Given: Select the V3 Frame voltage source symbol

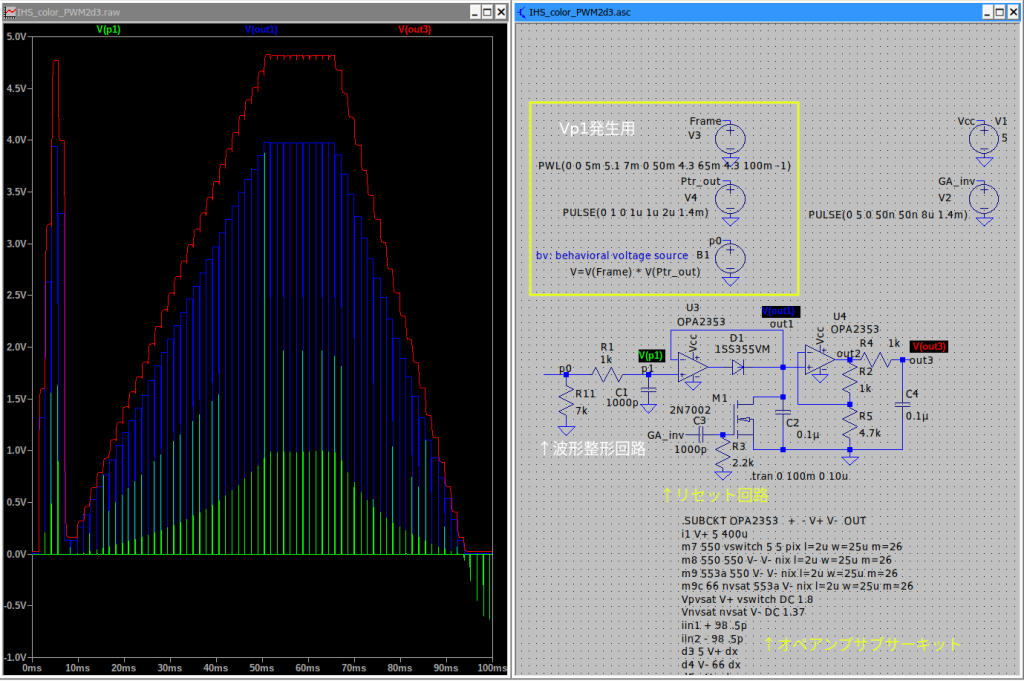Looking at the screenshot, I should click(x=730, y=138).
